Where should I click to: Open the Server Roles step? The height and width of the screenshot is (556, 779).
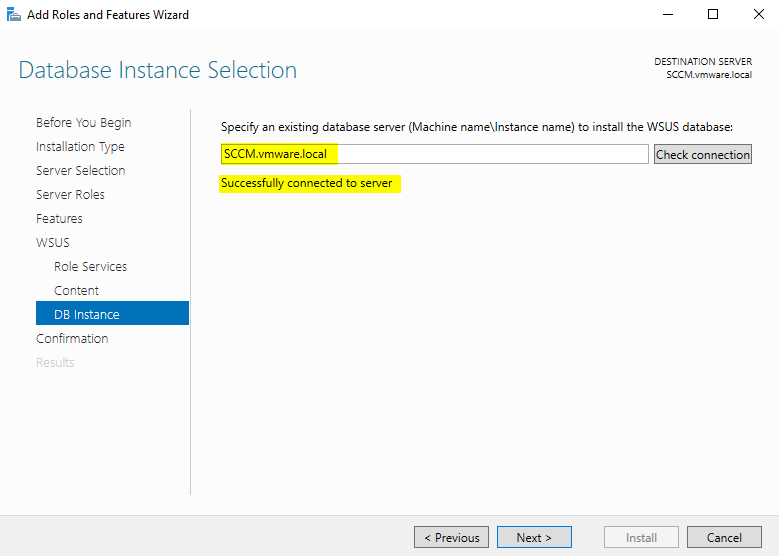(70, 195)
